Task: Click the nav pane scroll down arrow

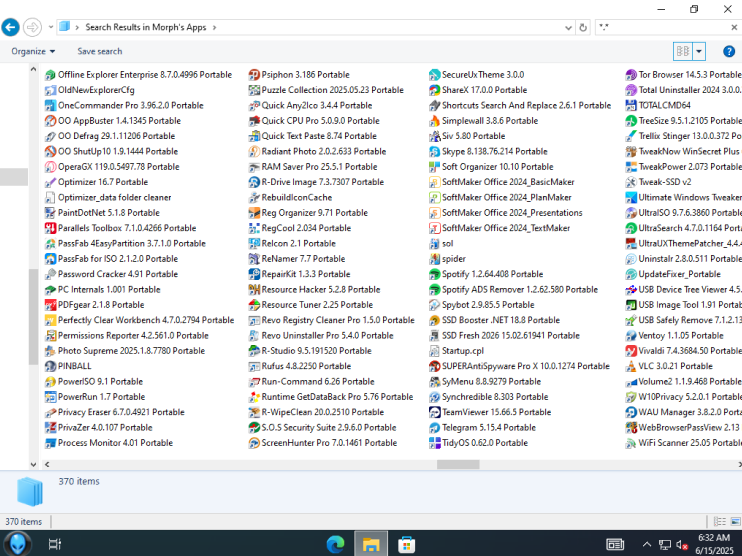Action: (33, 465)
